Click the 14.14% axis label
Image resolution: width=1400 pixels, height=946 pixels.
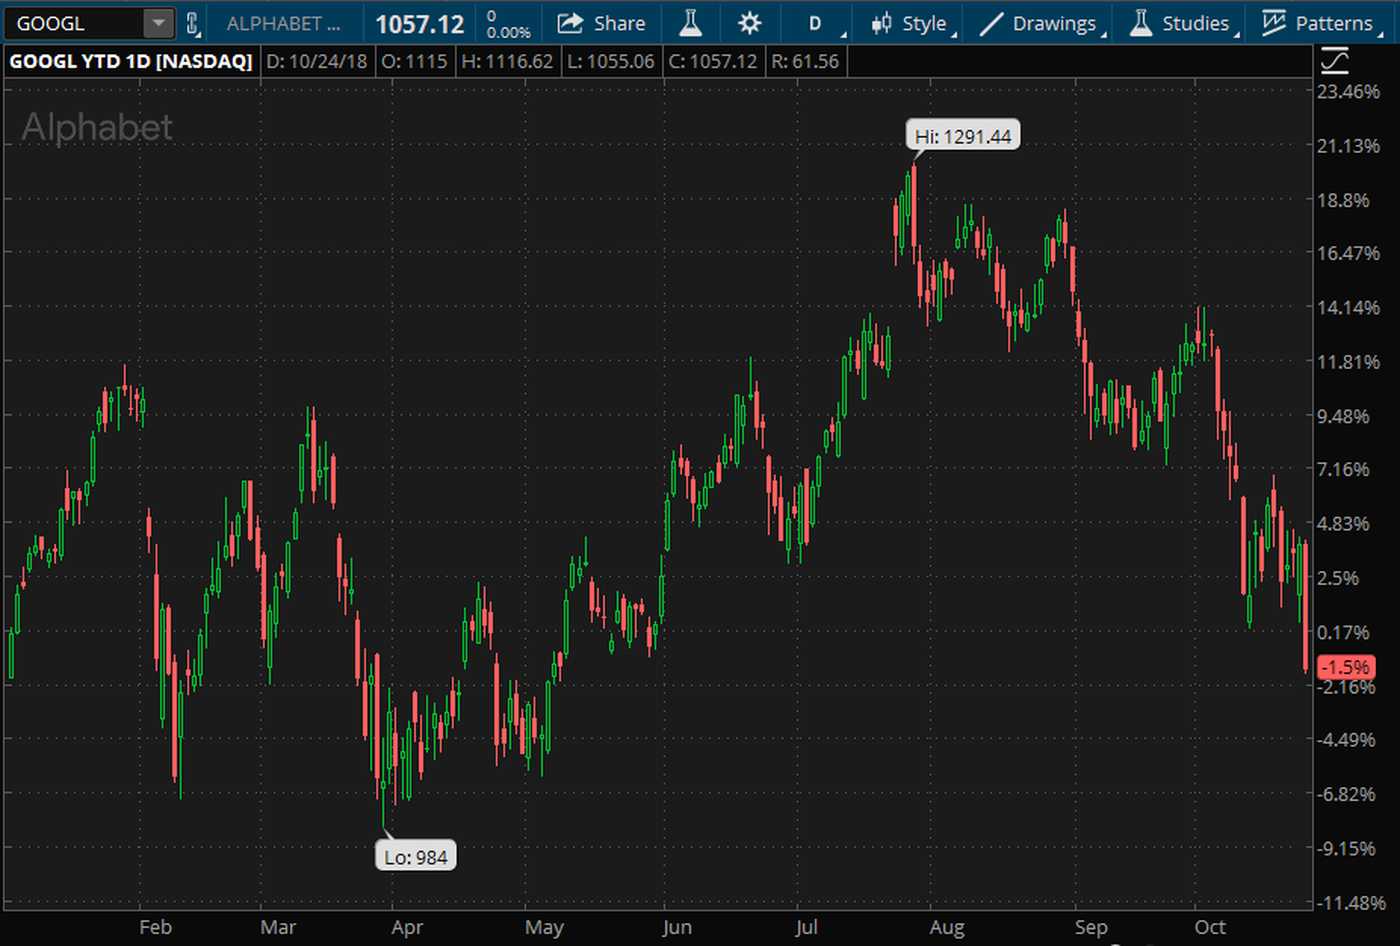1349,307
